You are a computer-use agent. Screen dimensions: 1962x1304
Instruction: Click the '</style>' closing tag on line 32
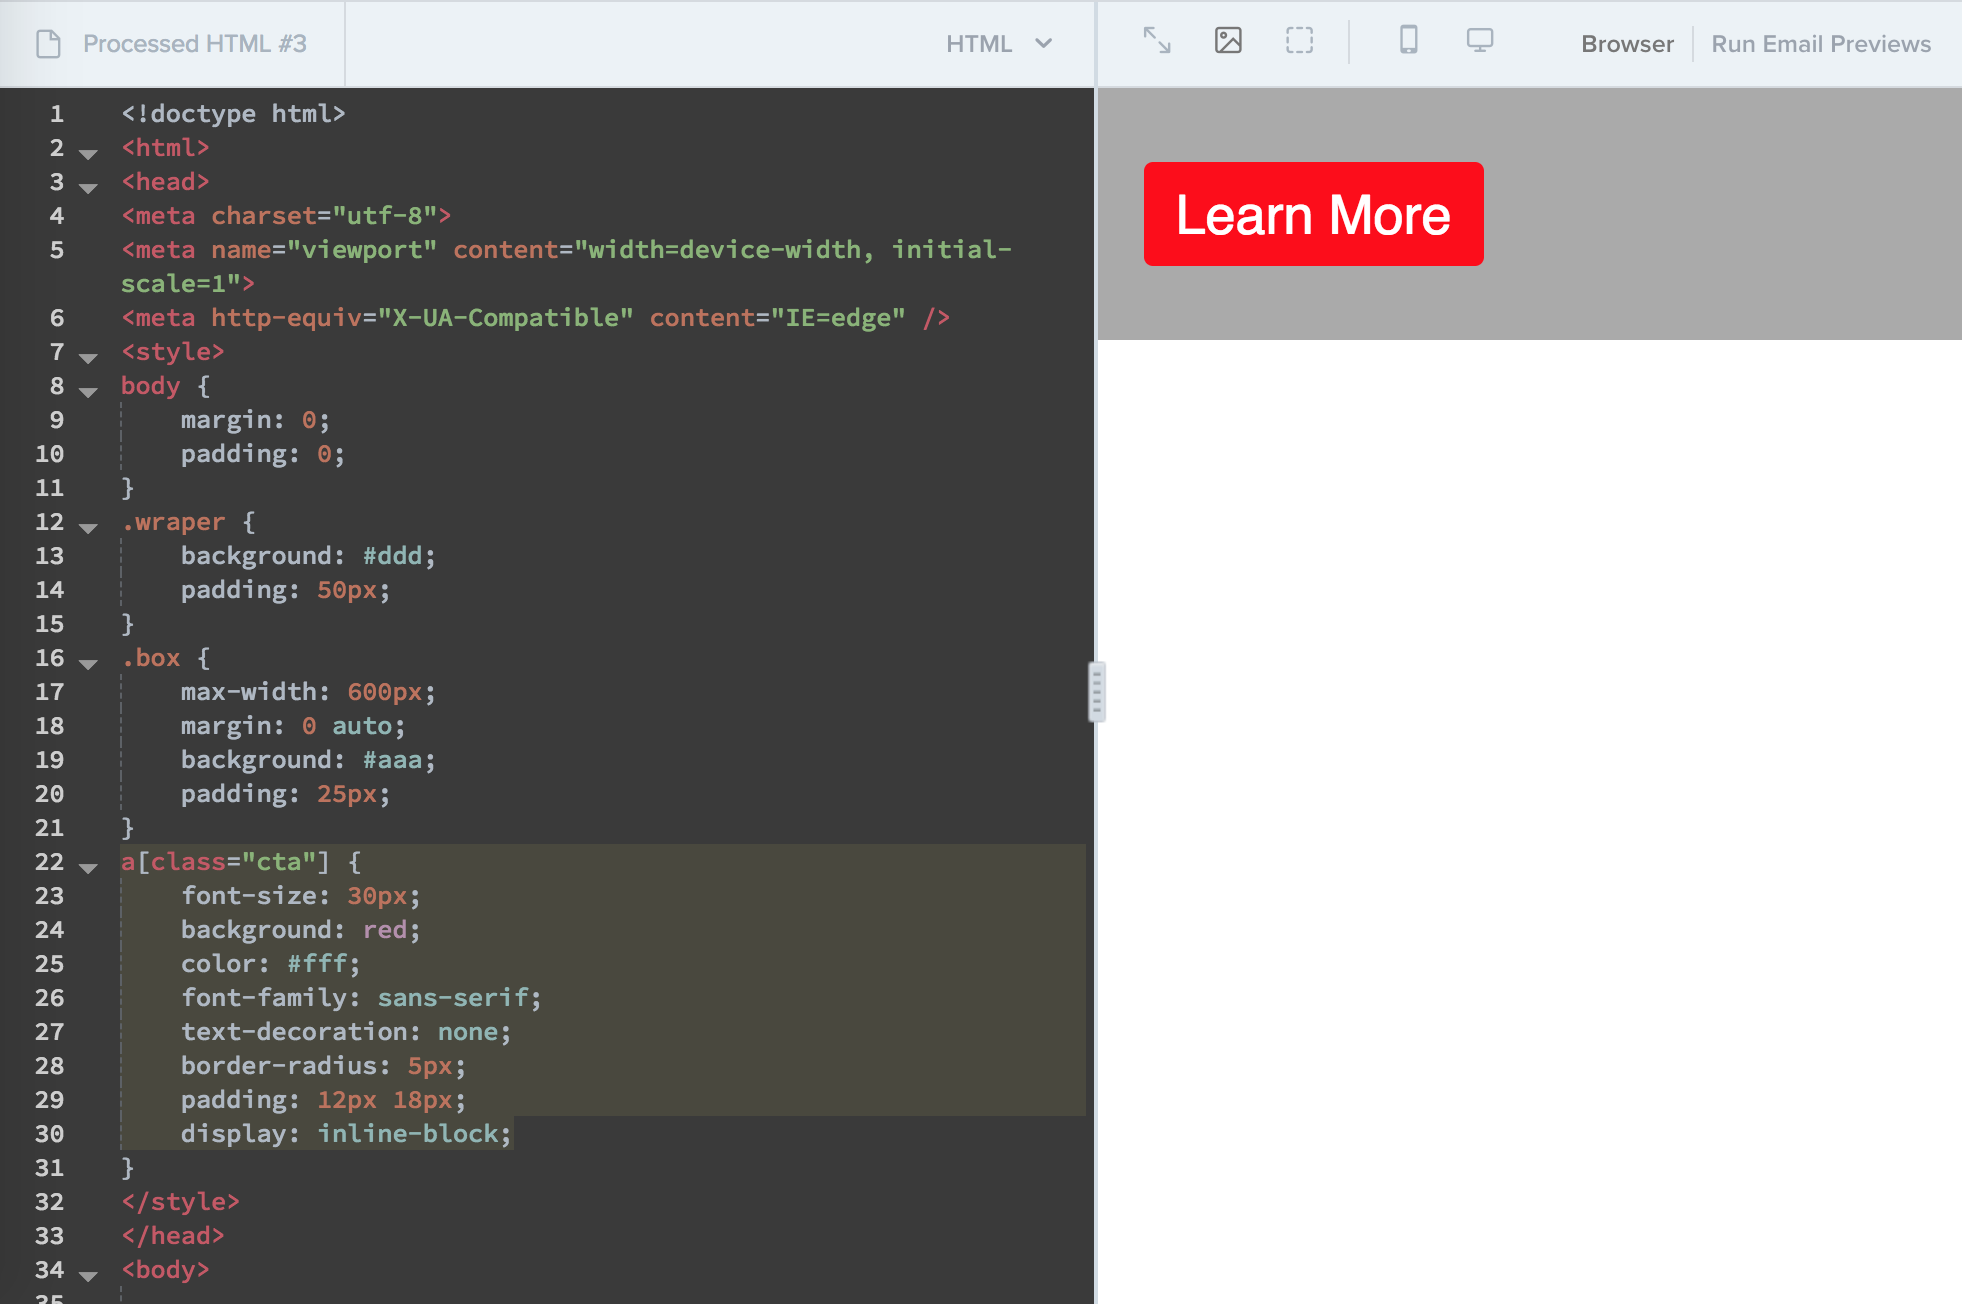pyautogui.click(x=180, y=1202)
